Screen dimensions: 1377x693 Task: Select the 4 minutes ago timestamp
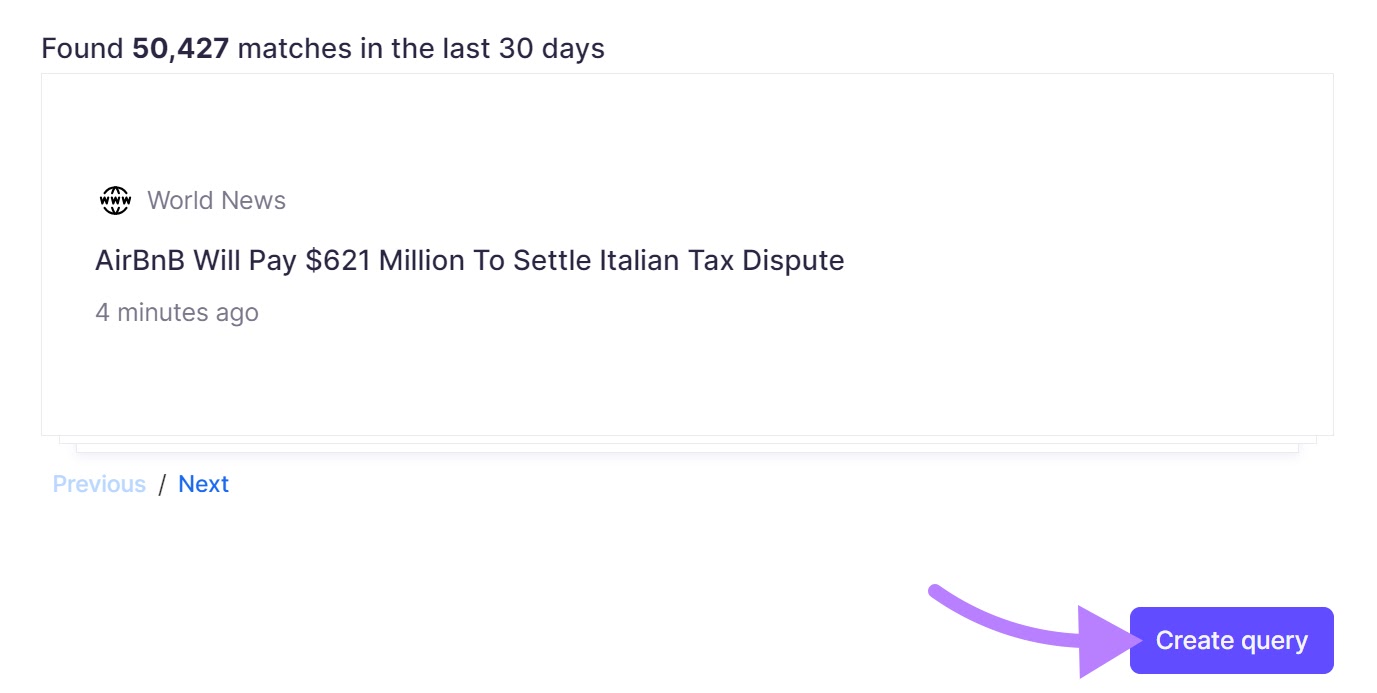pos(176,312)
